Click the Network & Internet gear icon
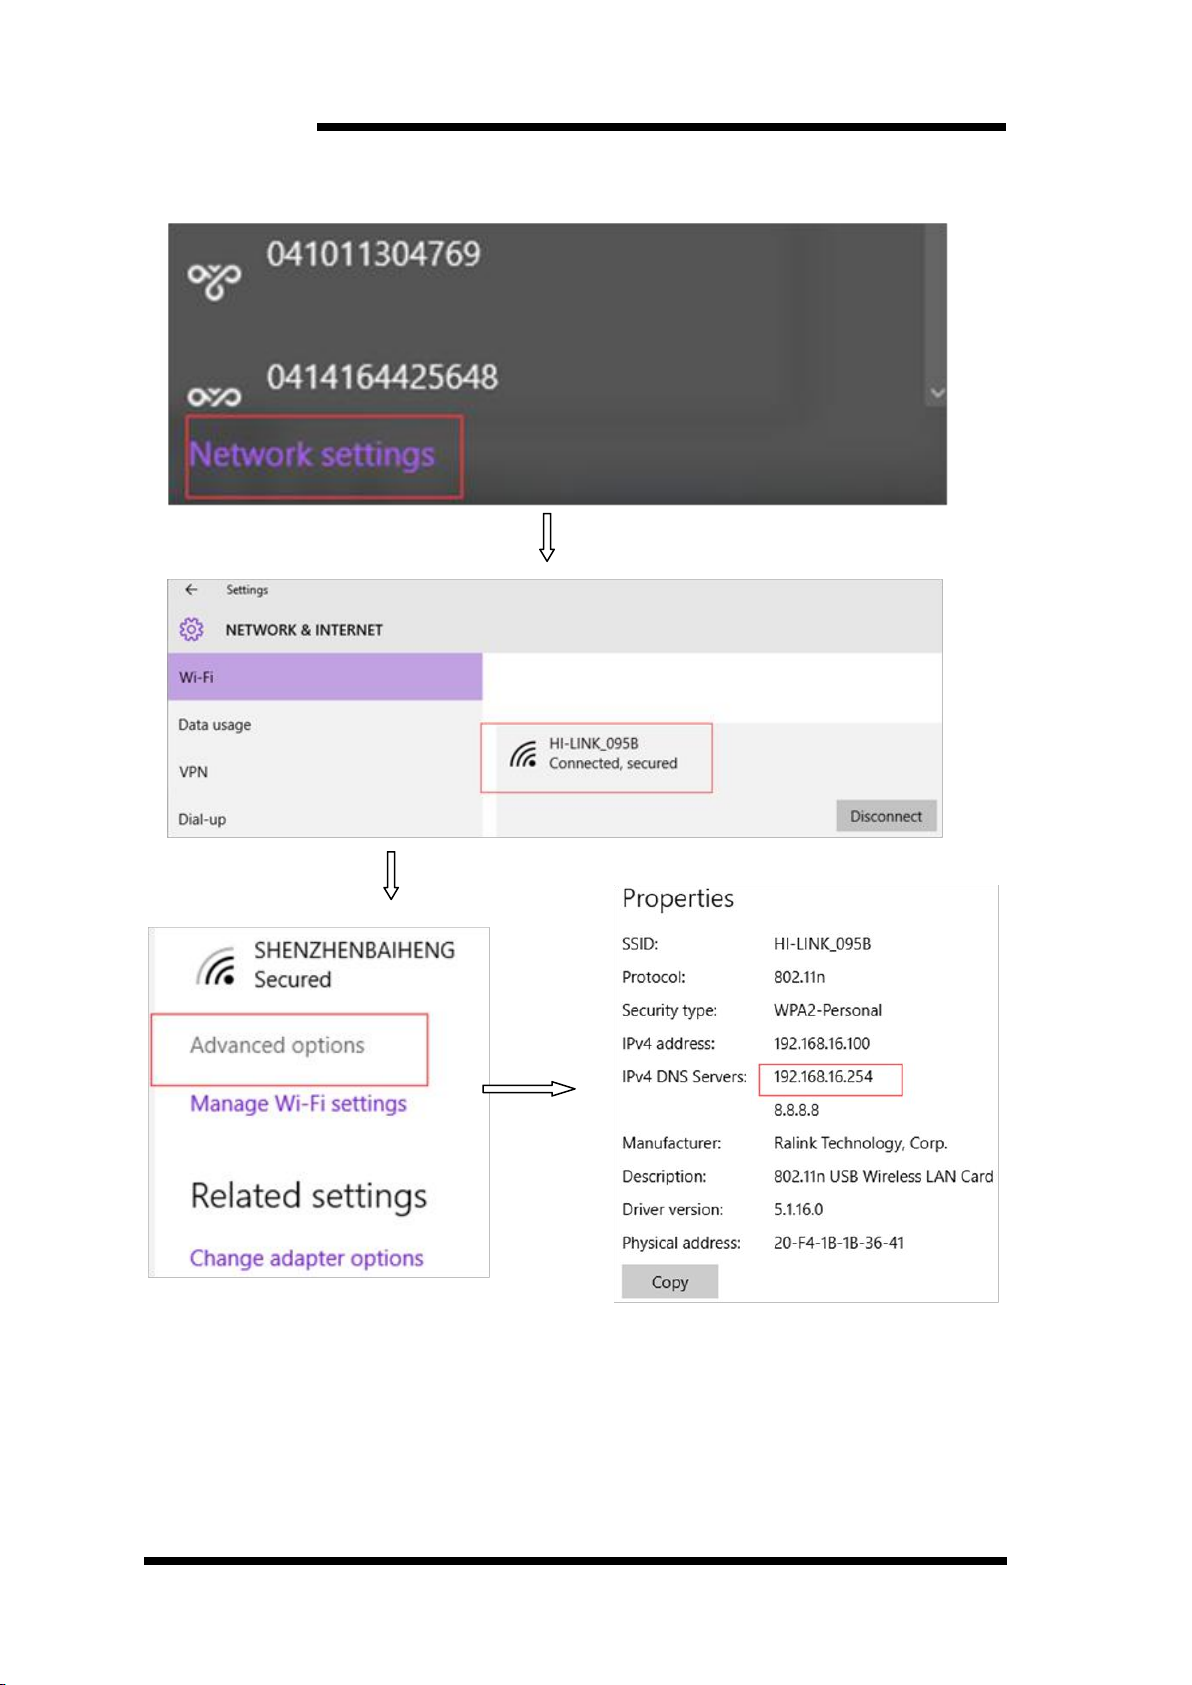This screenshot has width=1192, height=1685. pyautogui.click(x=191, y=629)
